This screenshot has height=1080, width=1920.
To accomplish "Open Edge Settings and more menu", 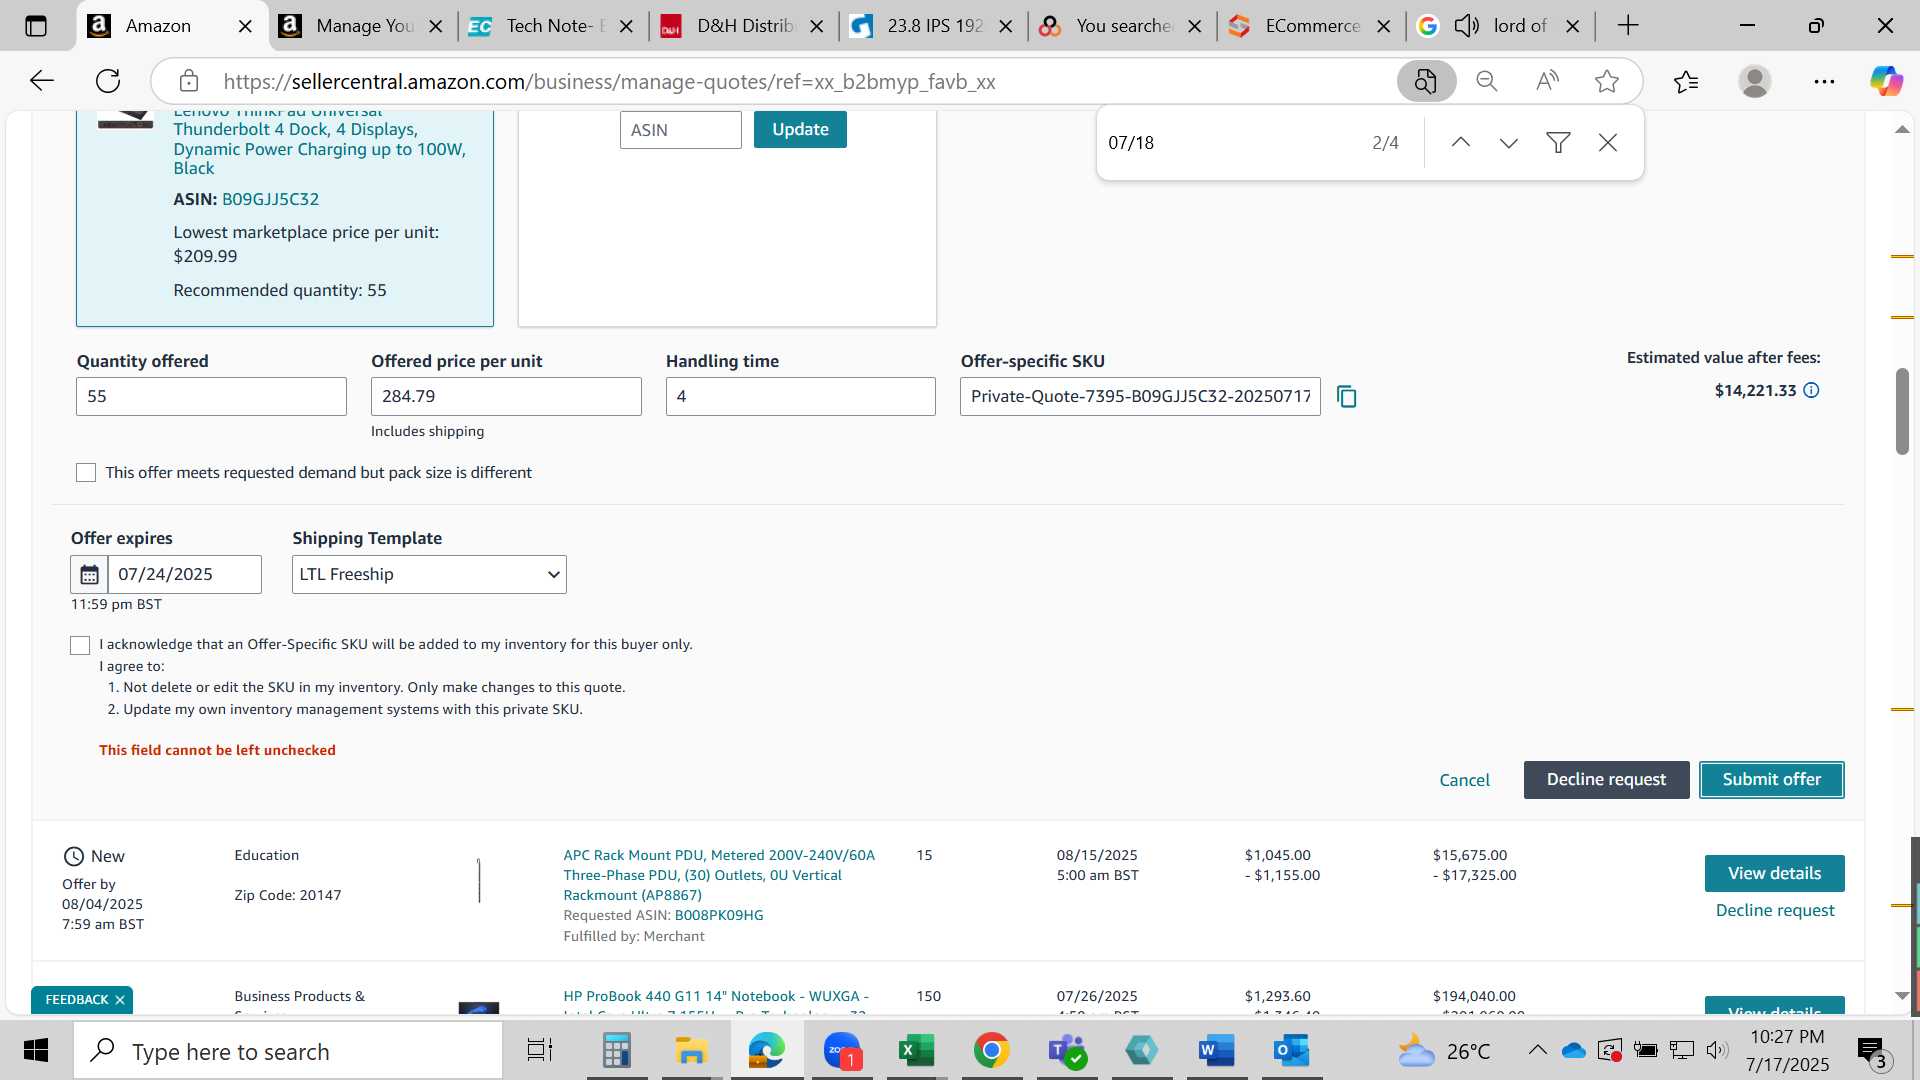I will [x=1824, y=81].
